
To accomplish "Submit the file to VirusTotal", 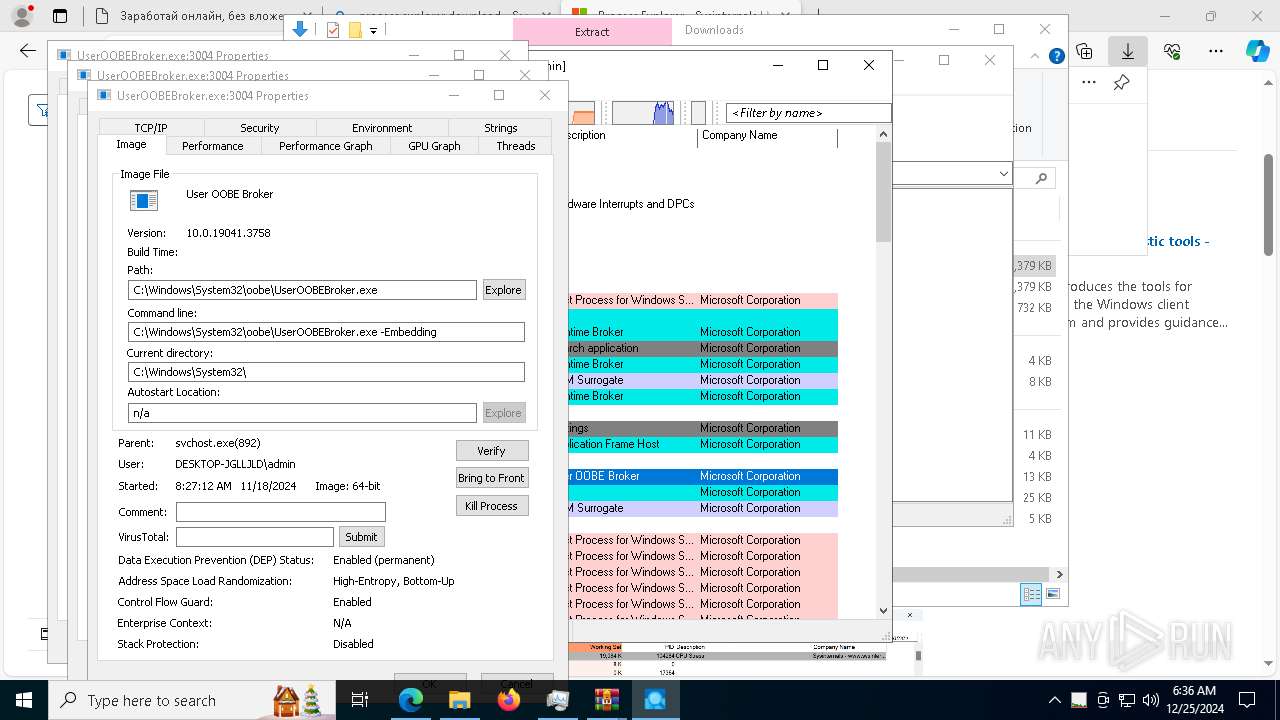I will click(361, 537).
